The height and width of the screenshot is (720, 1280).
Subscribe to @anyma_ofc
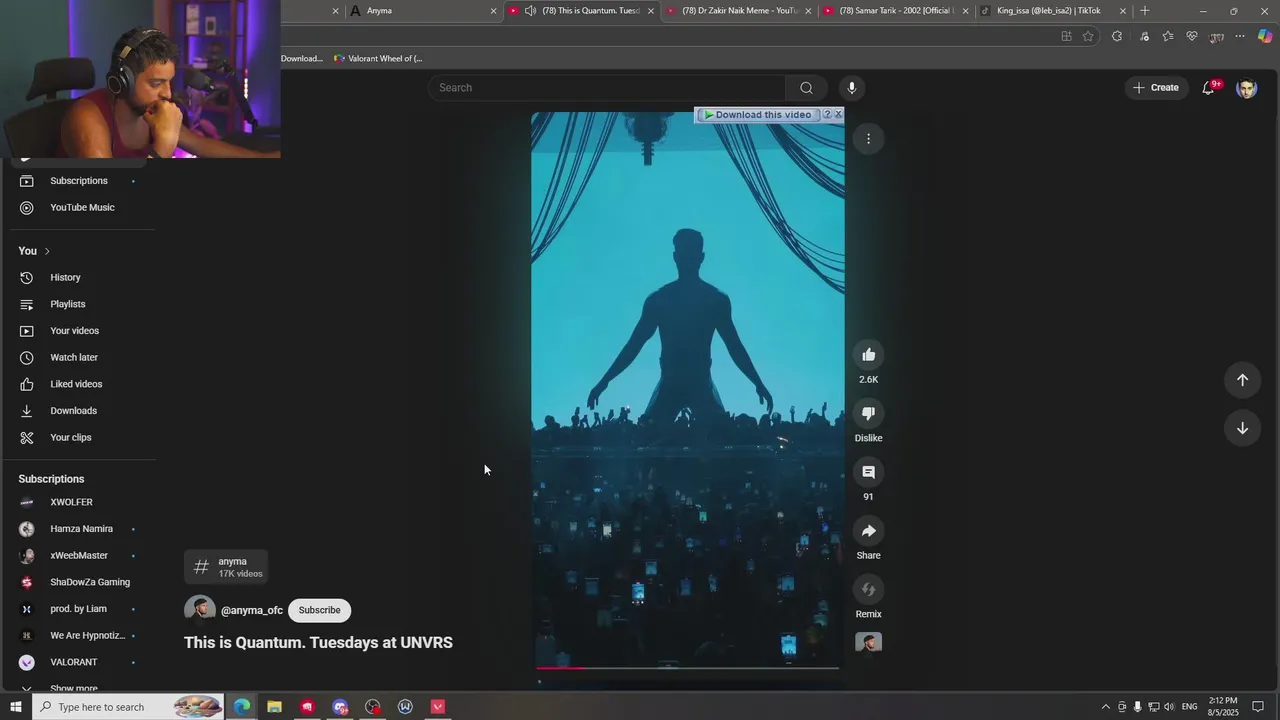point(319,610)
